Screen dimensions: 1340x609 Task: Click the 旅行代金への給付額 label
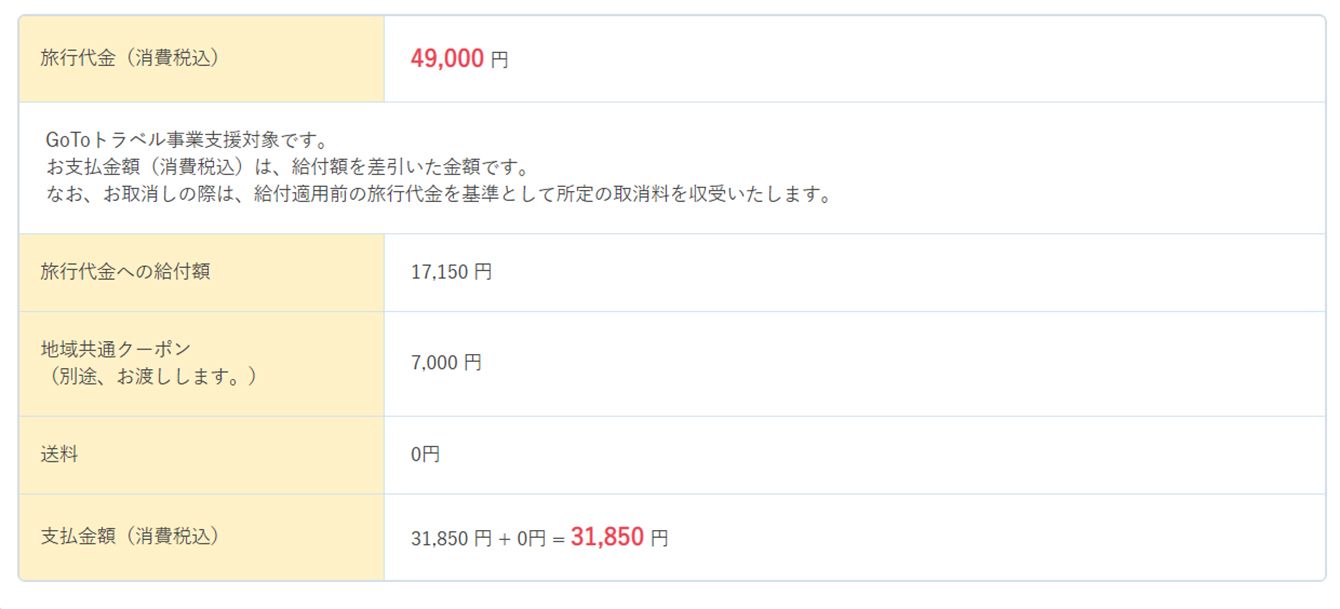pyautogui.click(x=125, y=271)
